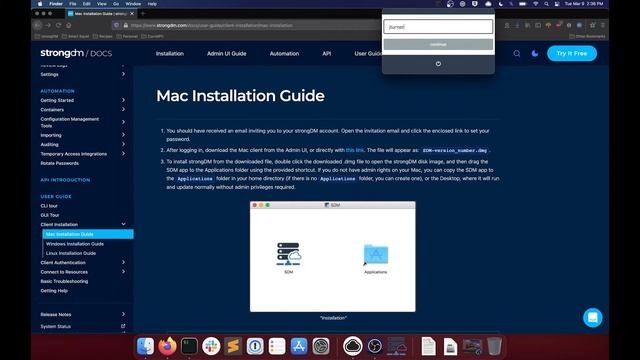This screenshot has height=360, width=640.
Task: Open the CLI tour sidebar page
Action: point(49,206)
